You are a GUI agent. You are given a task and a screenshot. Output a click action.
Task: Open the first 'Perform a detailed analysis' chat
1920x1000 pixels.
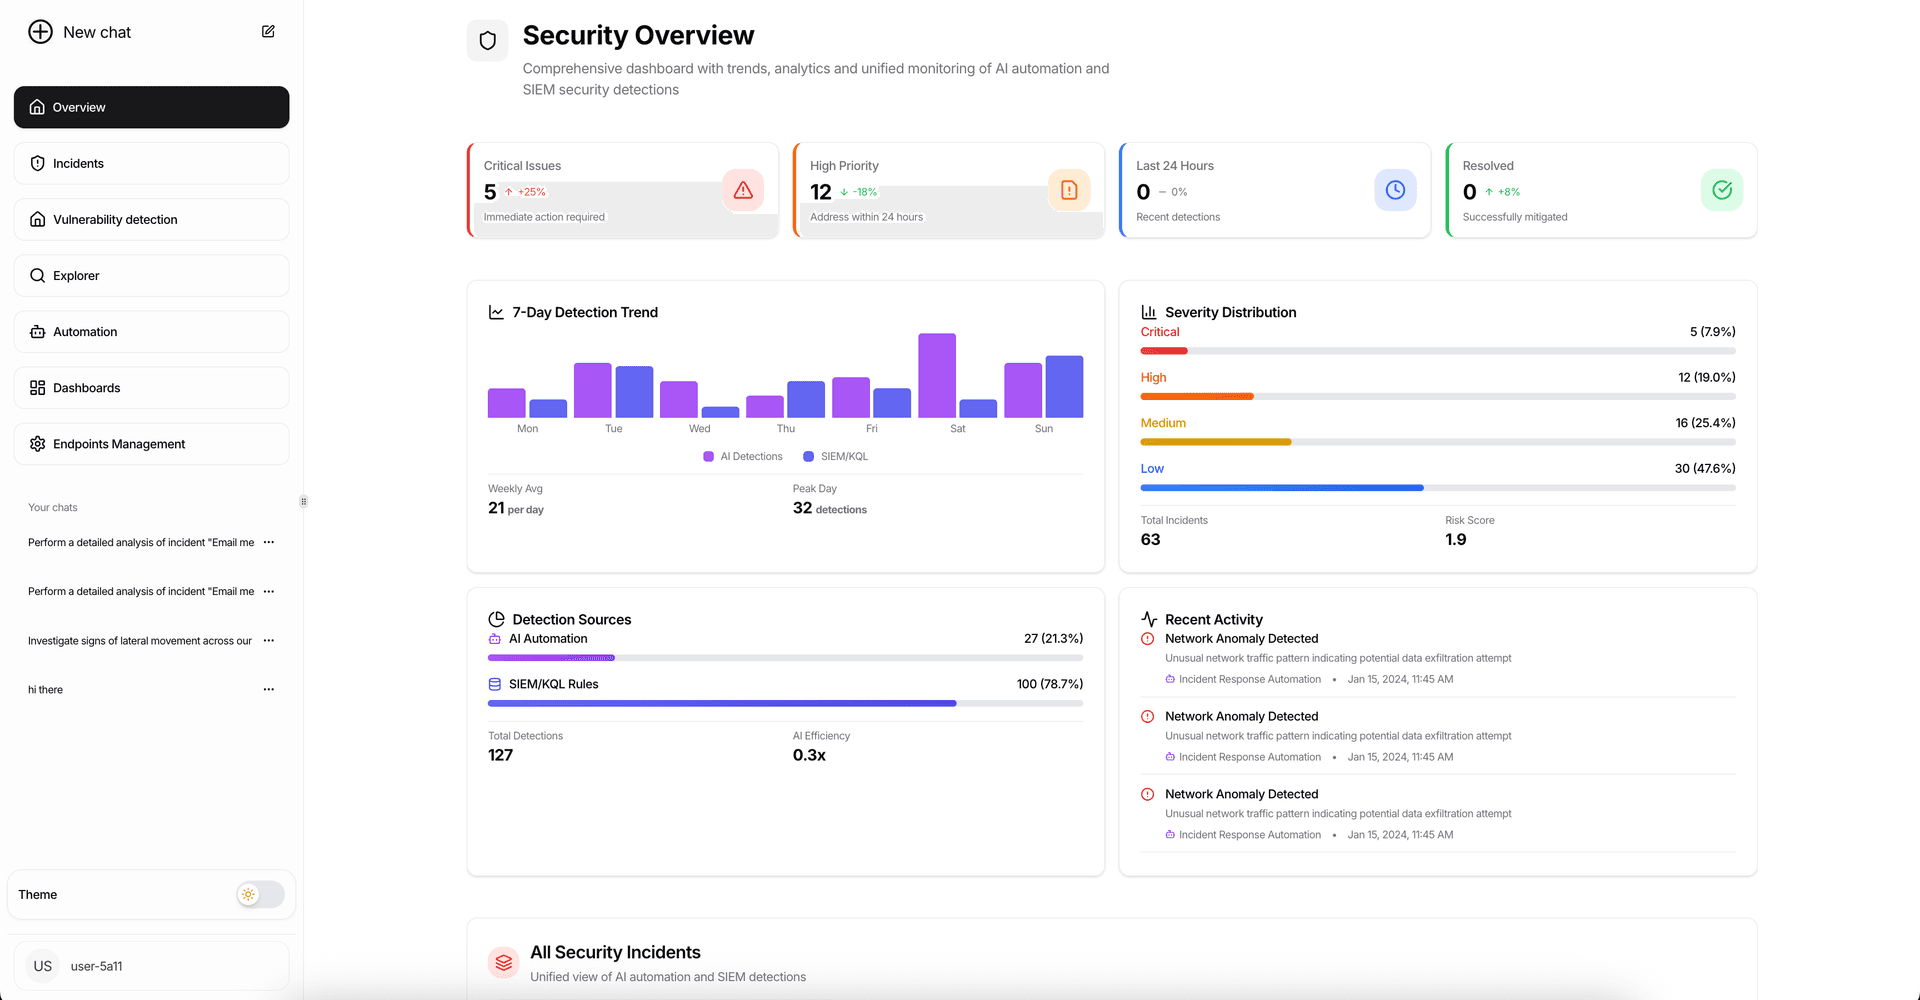point(140,542)
